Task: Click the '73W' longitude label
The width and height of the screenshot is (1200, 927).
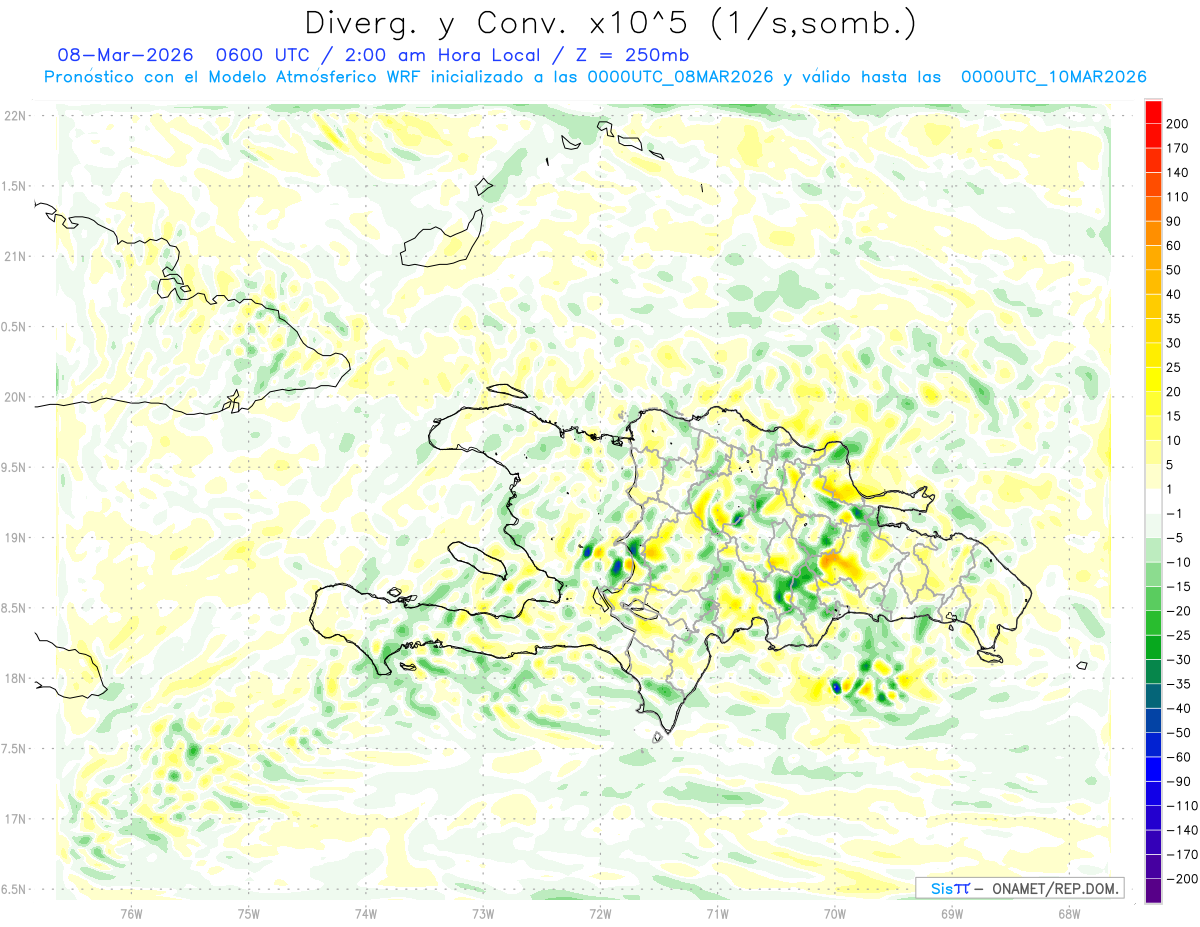Action: (x=483, y=914)
